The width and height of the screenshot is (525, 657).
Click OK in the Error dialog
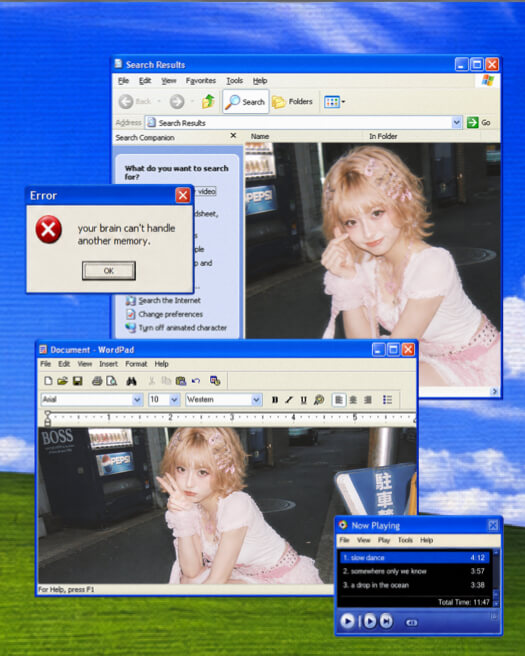point(109,271)
